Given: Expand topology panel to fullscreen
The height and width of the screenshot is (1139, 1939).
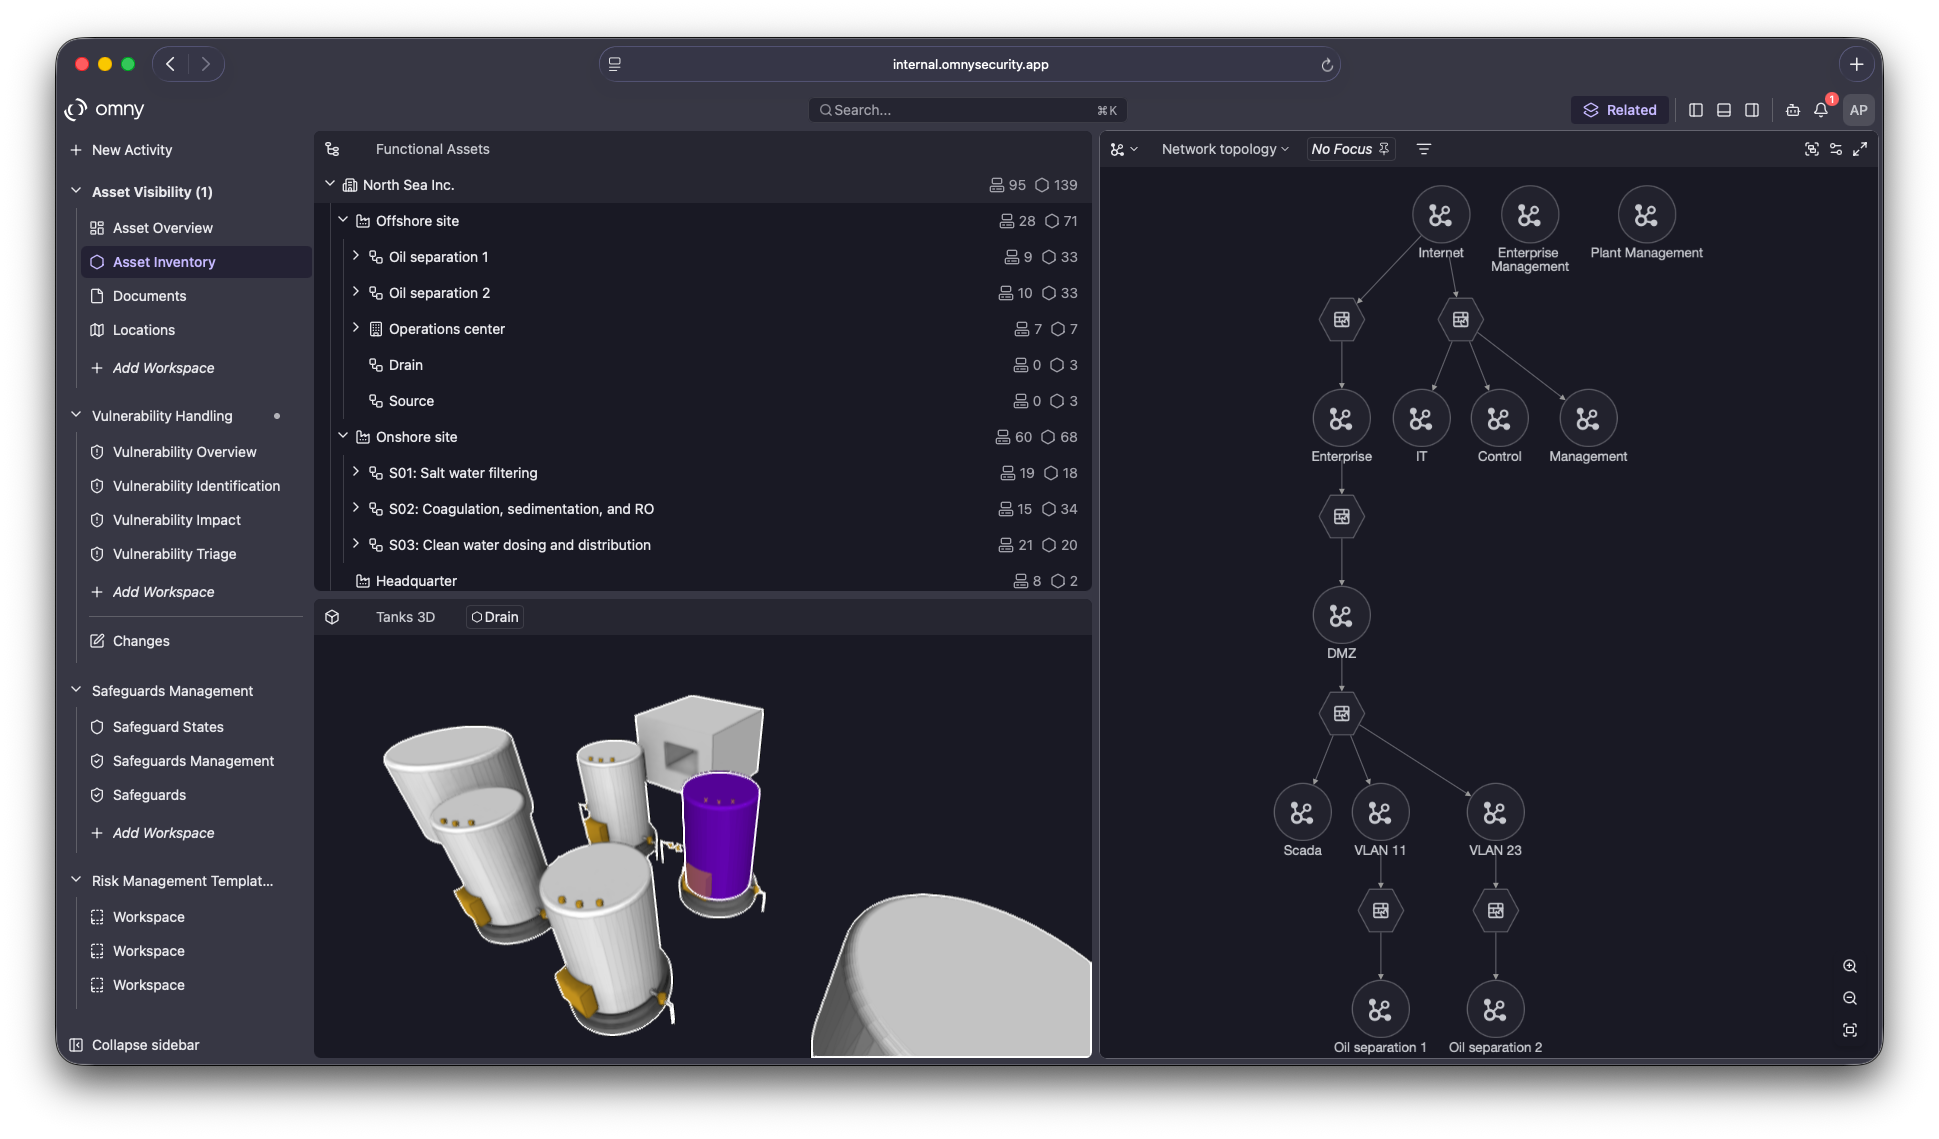Looking at the screenshot, I should click(x=1860, y=149).
